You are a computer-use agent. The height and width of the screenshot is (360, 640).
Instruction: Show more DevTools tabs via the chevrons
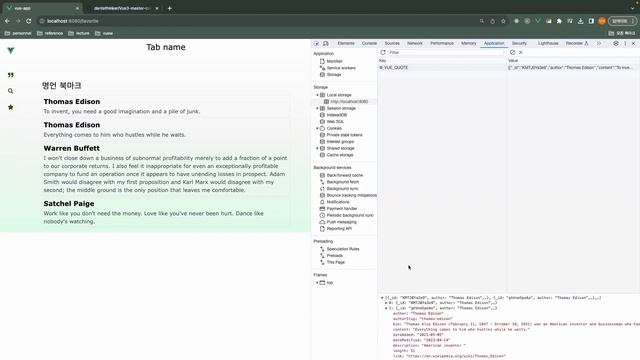599,43
